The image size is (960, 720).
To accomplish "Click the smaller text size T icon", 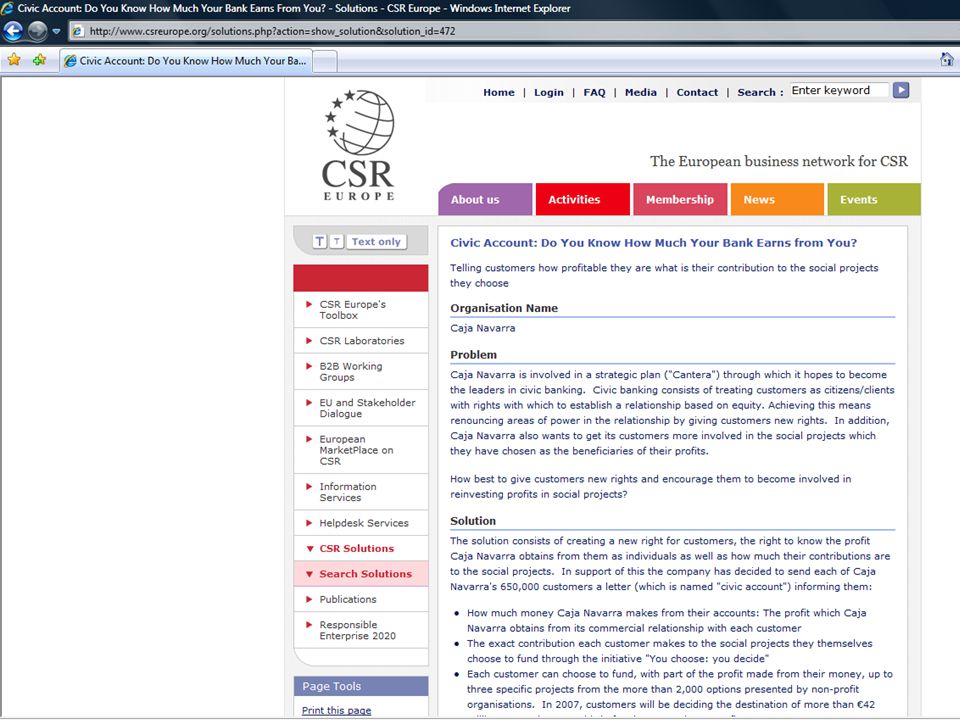I will click(337, 241).
